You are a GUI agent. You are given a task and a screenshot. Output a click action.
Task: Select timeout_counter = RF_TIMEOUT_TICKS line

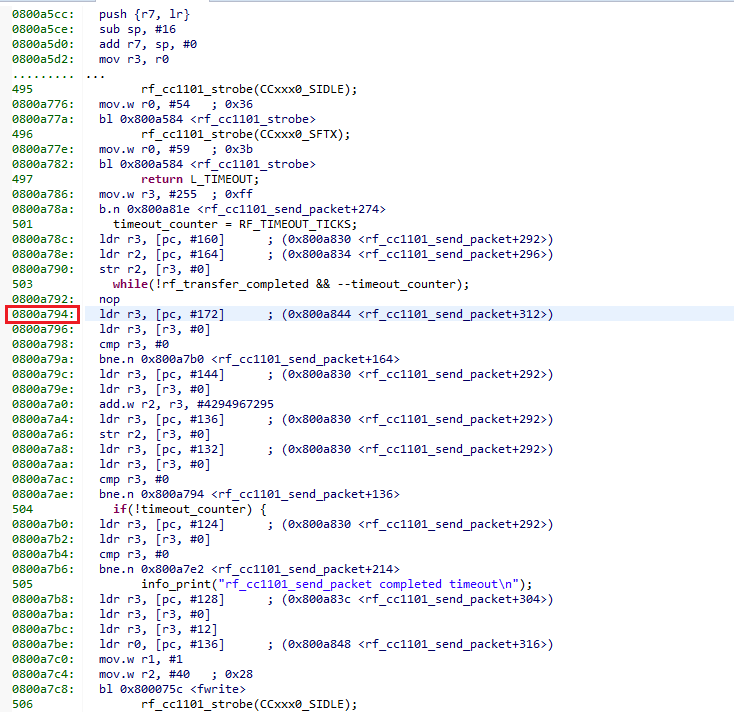click(235, 224)
